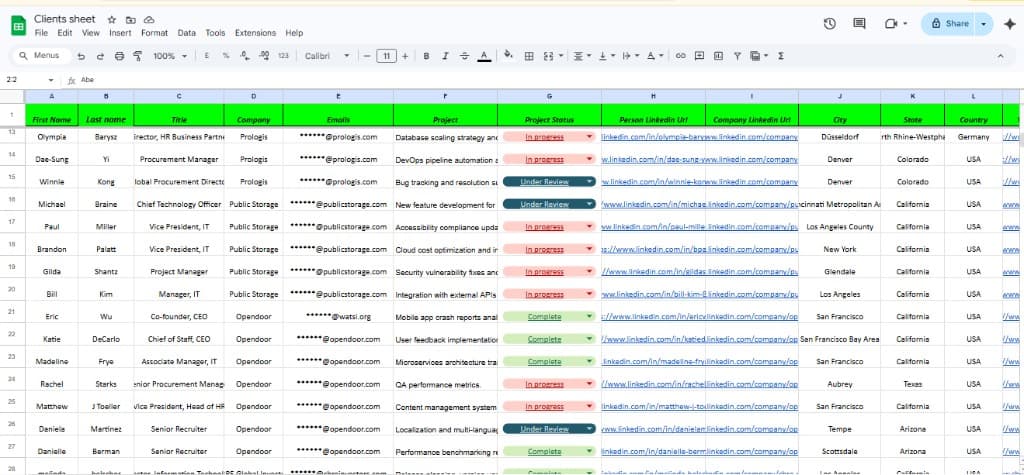The image size is (1024, 475).
Task: Click the undo arrow in toolbar
Action: click(81, 56)
